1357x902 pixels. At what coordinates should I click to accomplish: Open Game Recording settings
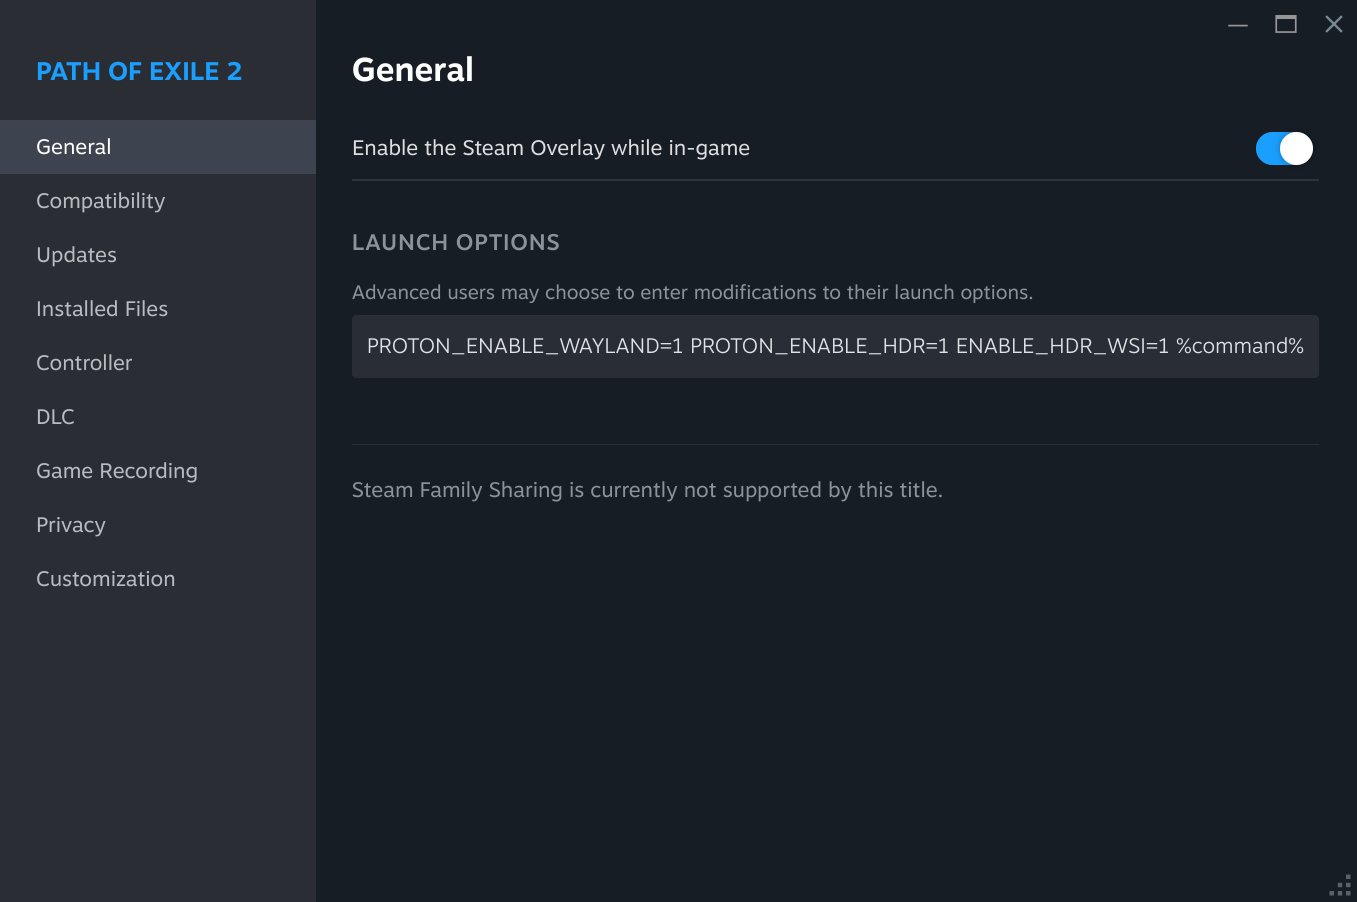coord(117,471)
